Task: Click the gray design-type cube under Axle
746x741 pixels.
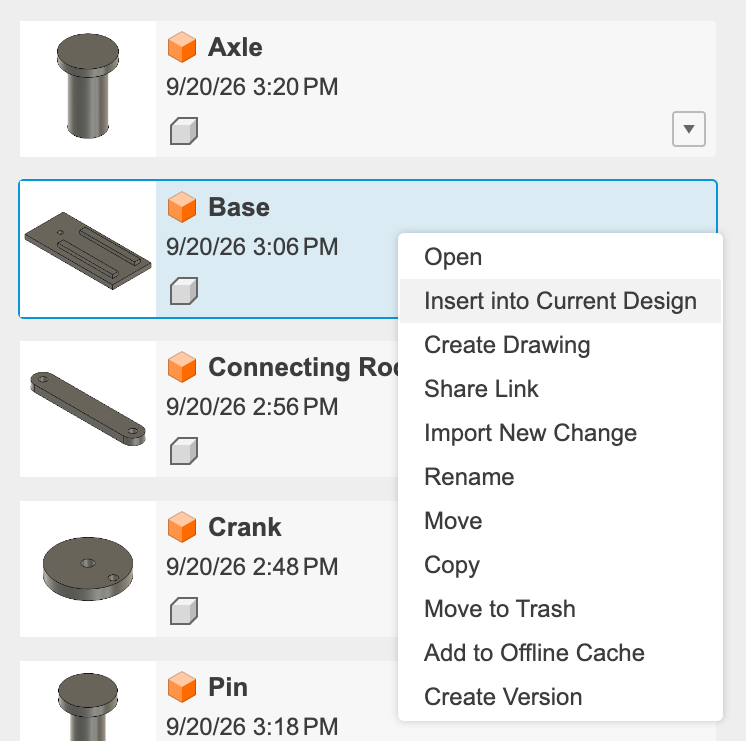Action: (184, 131)
